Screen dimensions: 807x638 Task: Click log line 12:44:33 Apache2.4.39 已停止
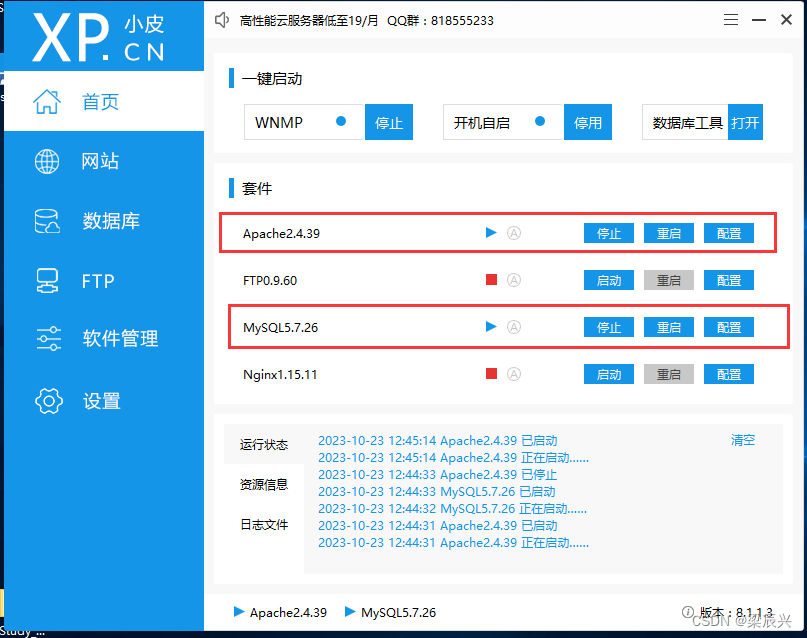pyautogui.click(x=437, y=474)
